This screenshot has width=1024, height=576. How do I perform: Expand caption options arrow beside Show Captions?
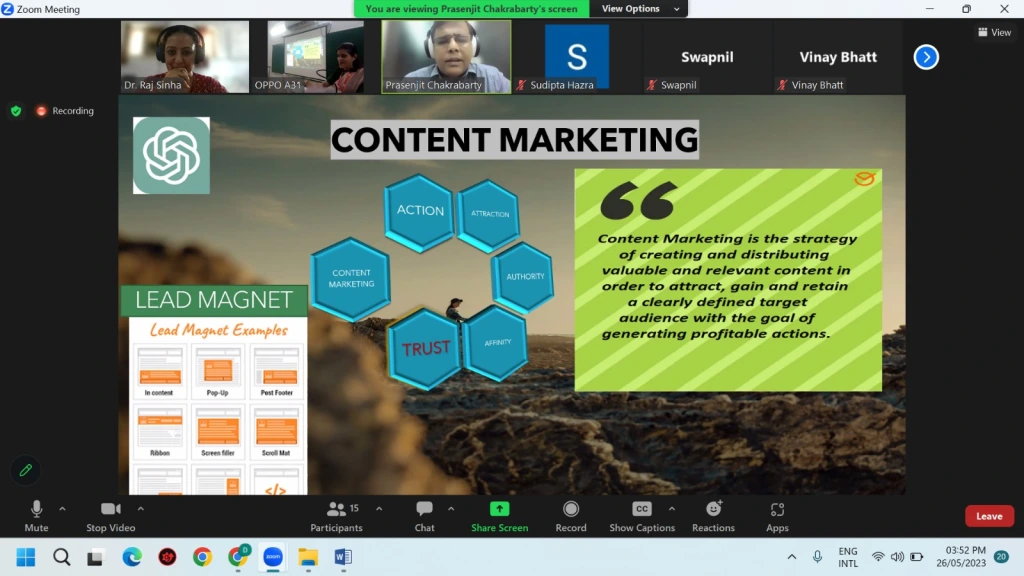671,508
